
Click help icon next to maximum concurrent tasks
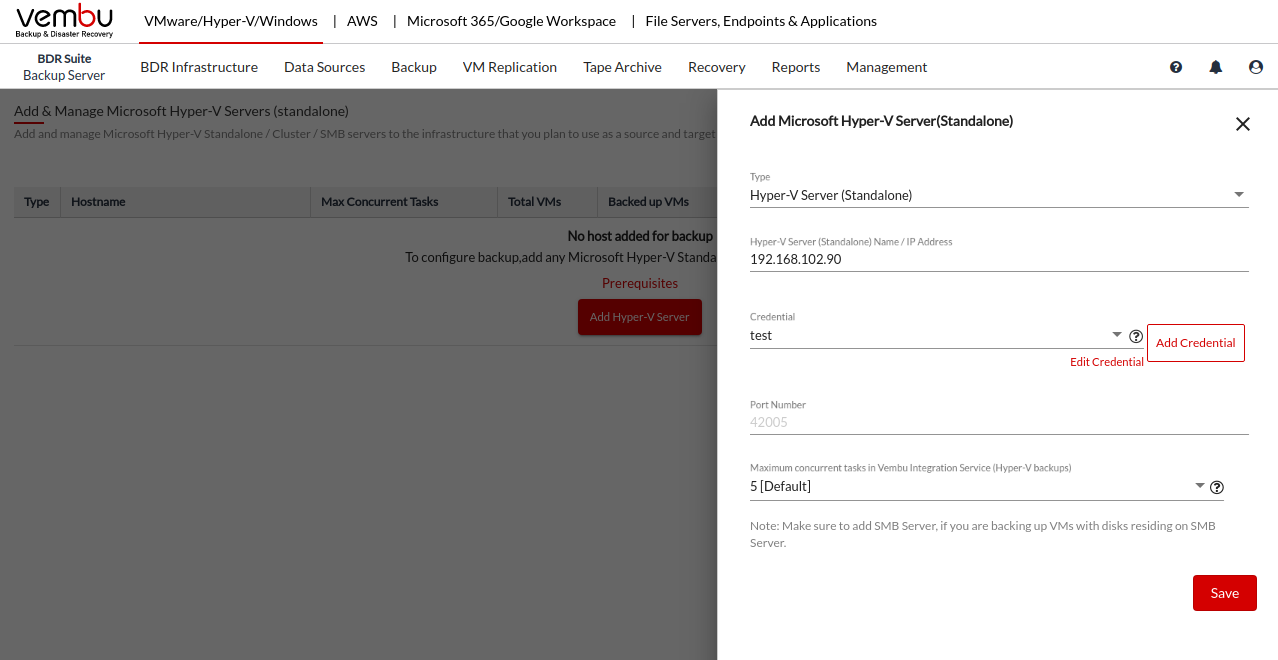coord(1217,488)
